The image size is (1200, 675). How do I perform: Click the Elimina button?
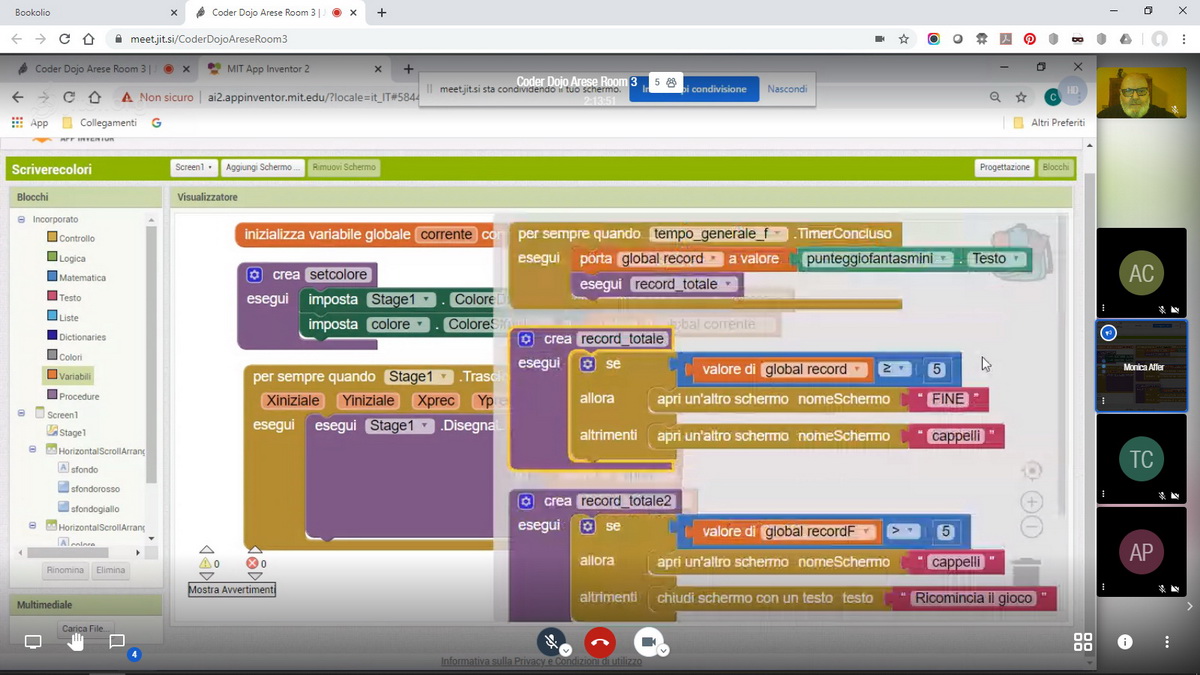(x=110, y=570)
